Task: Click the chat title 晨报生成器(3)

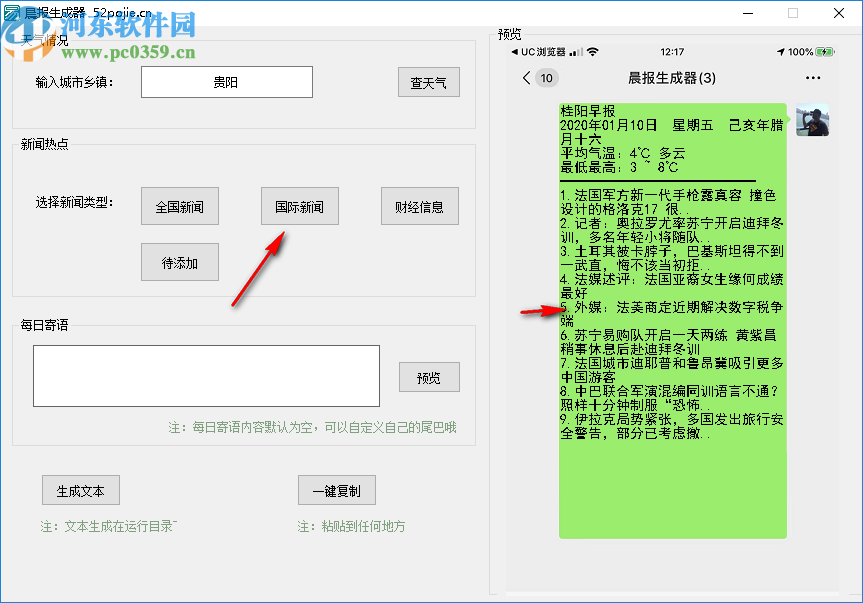Action: tap(672, 78)
